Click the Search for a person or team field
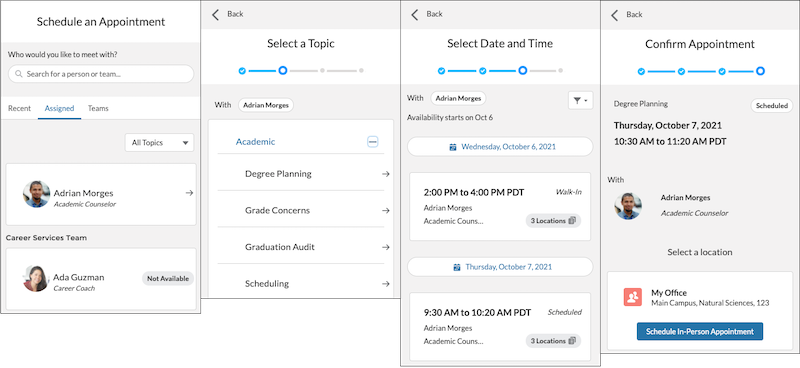 [101, 74]
